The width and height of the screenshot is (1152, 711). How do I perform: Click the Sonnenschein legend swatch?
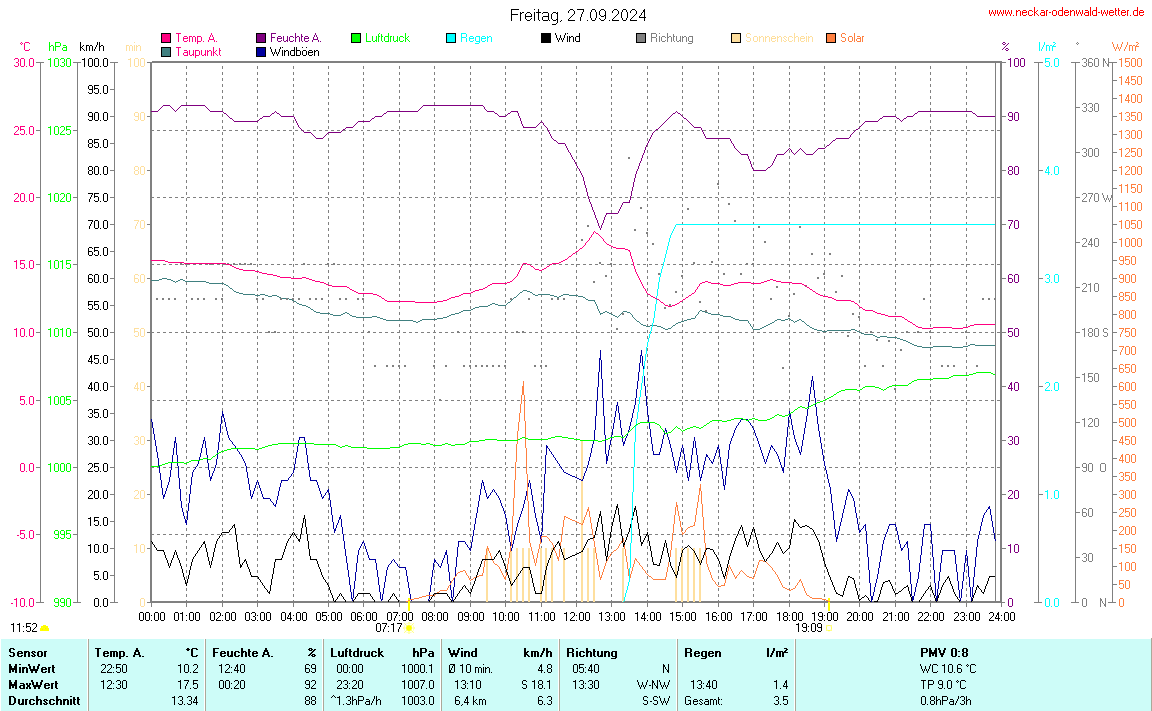pos(736,38)
